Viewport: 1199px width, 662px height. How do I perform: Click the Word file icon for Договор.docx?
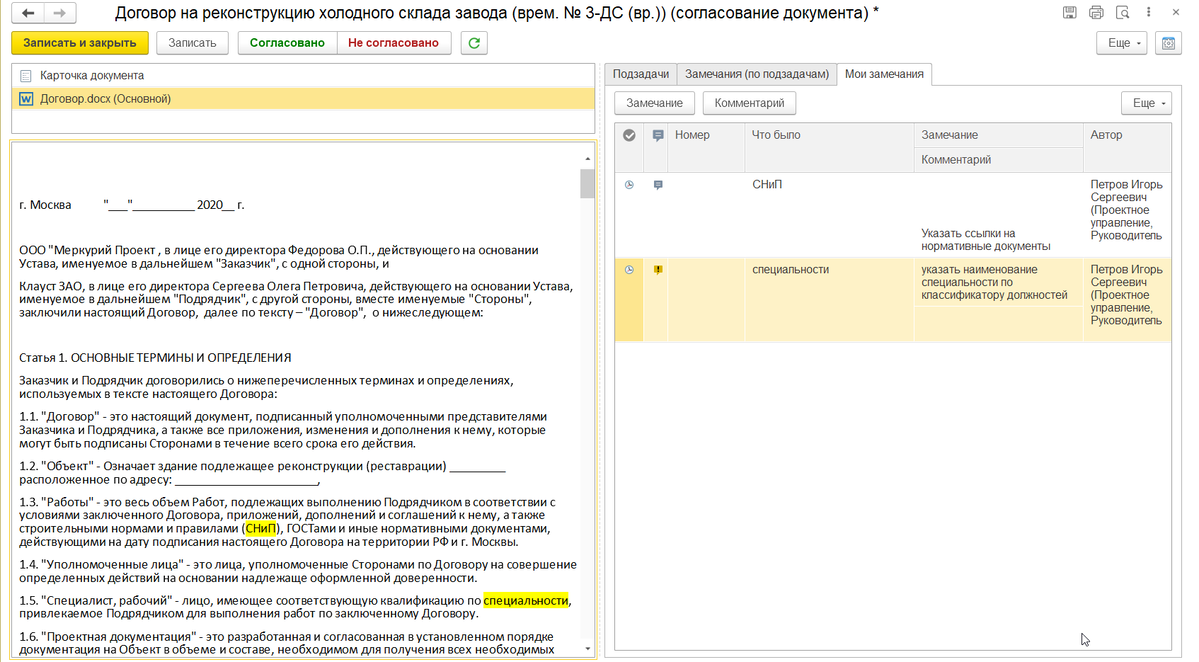click(x=26, y=99)
